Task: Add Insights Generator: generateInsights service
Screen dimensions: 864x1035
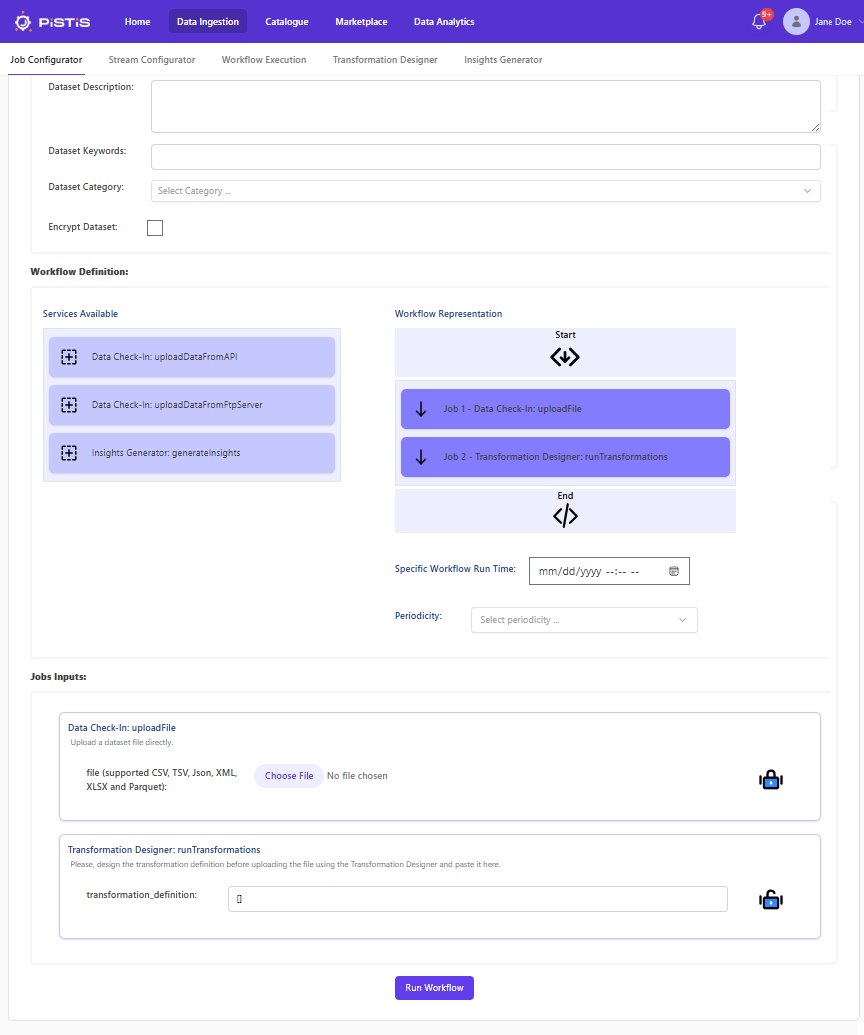Action: [192, 453]
